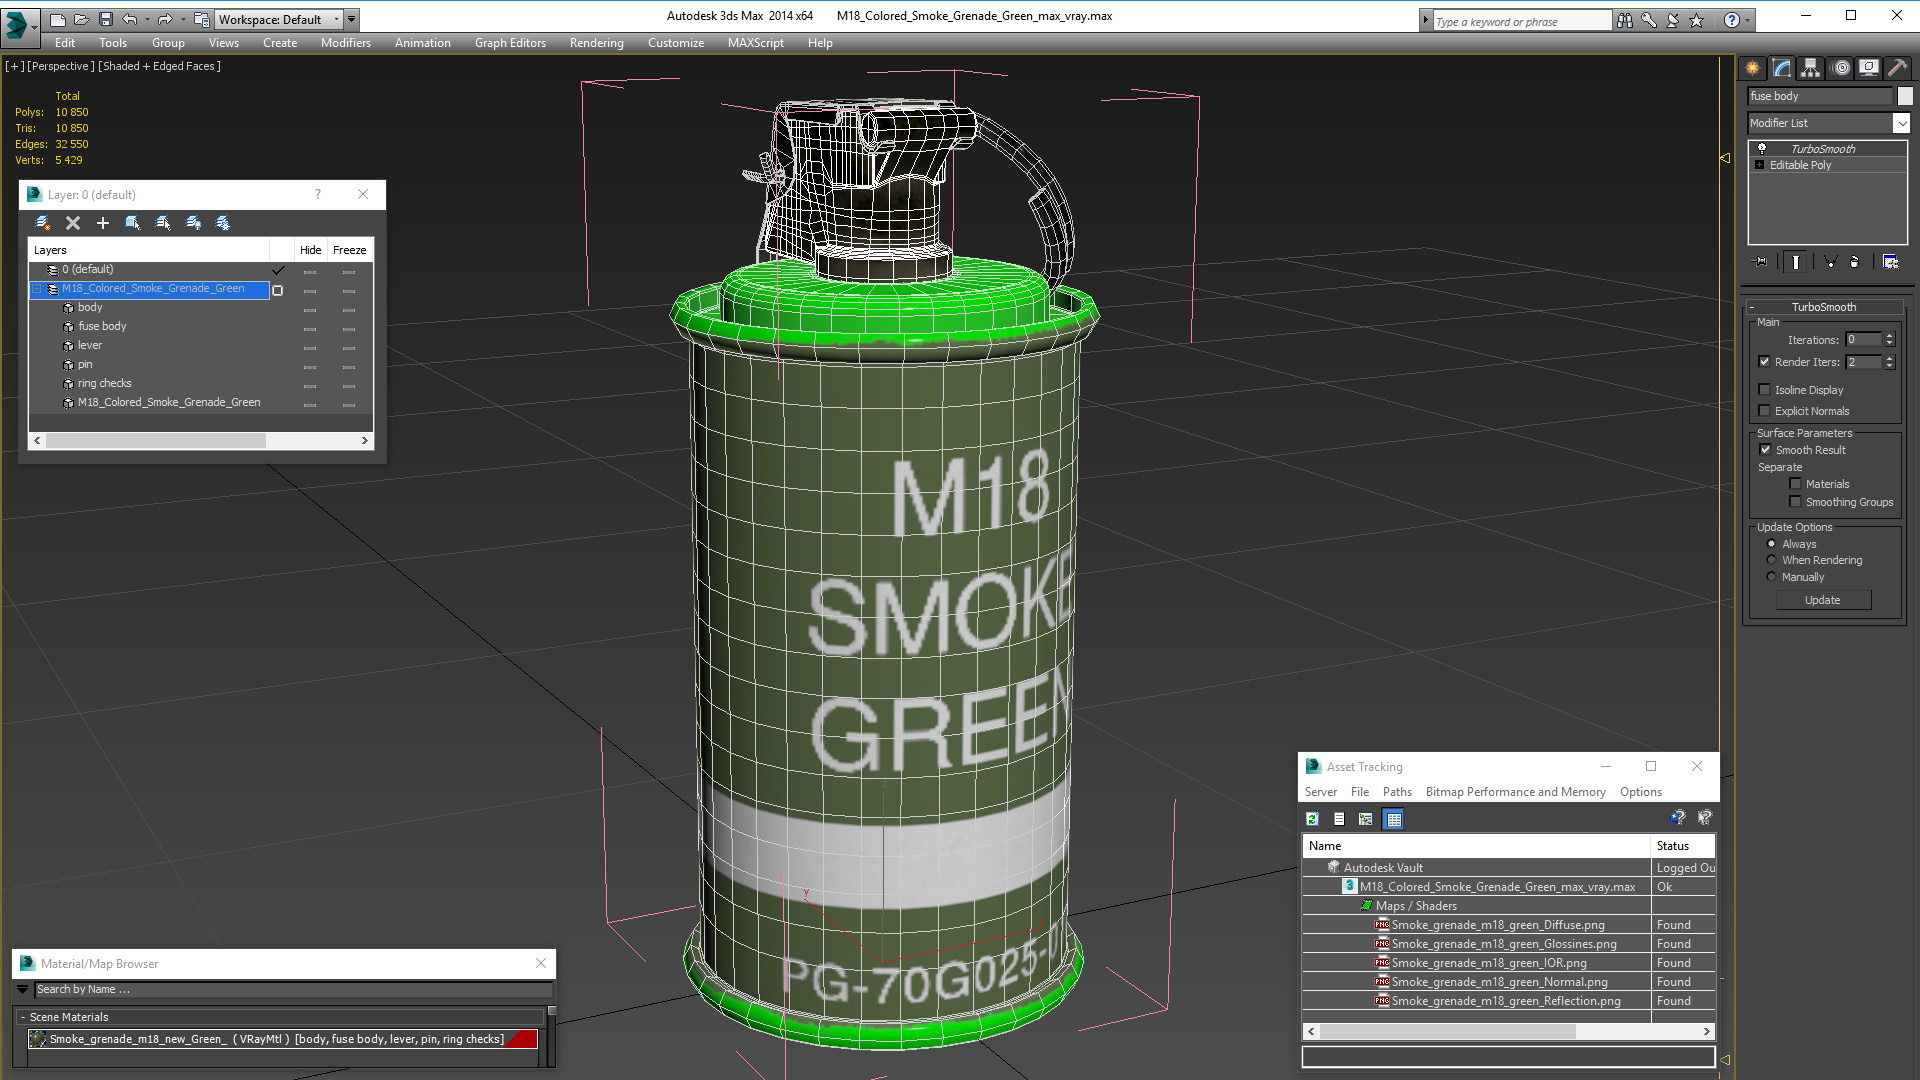Click the object color swatch beside fuse body
Screen dimensions: 1920x1080
tap(1905, 96)
